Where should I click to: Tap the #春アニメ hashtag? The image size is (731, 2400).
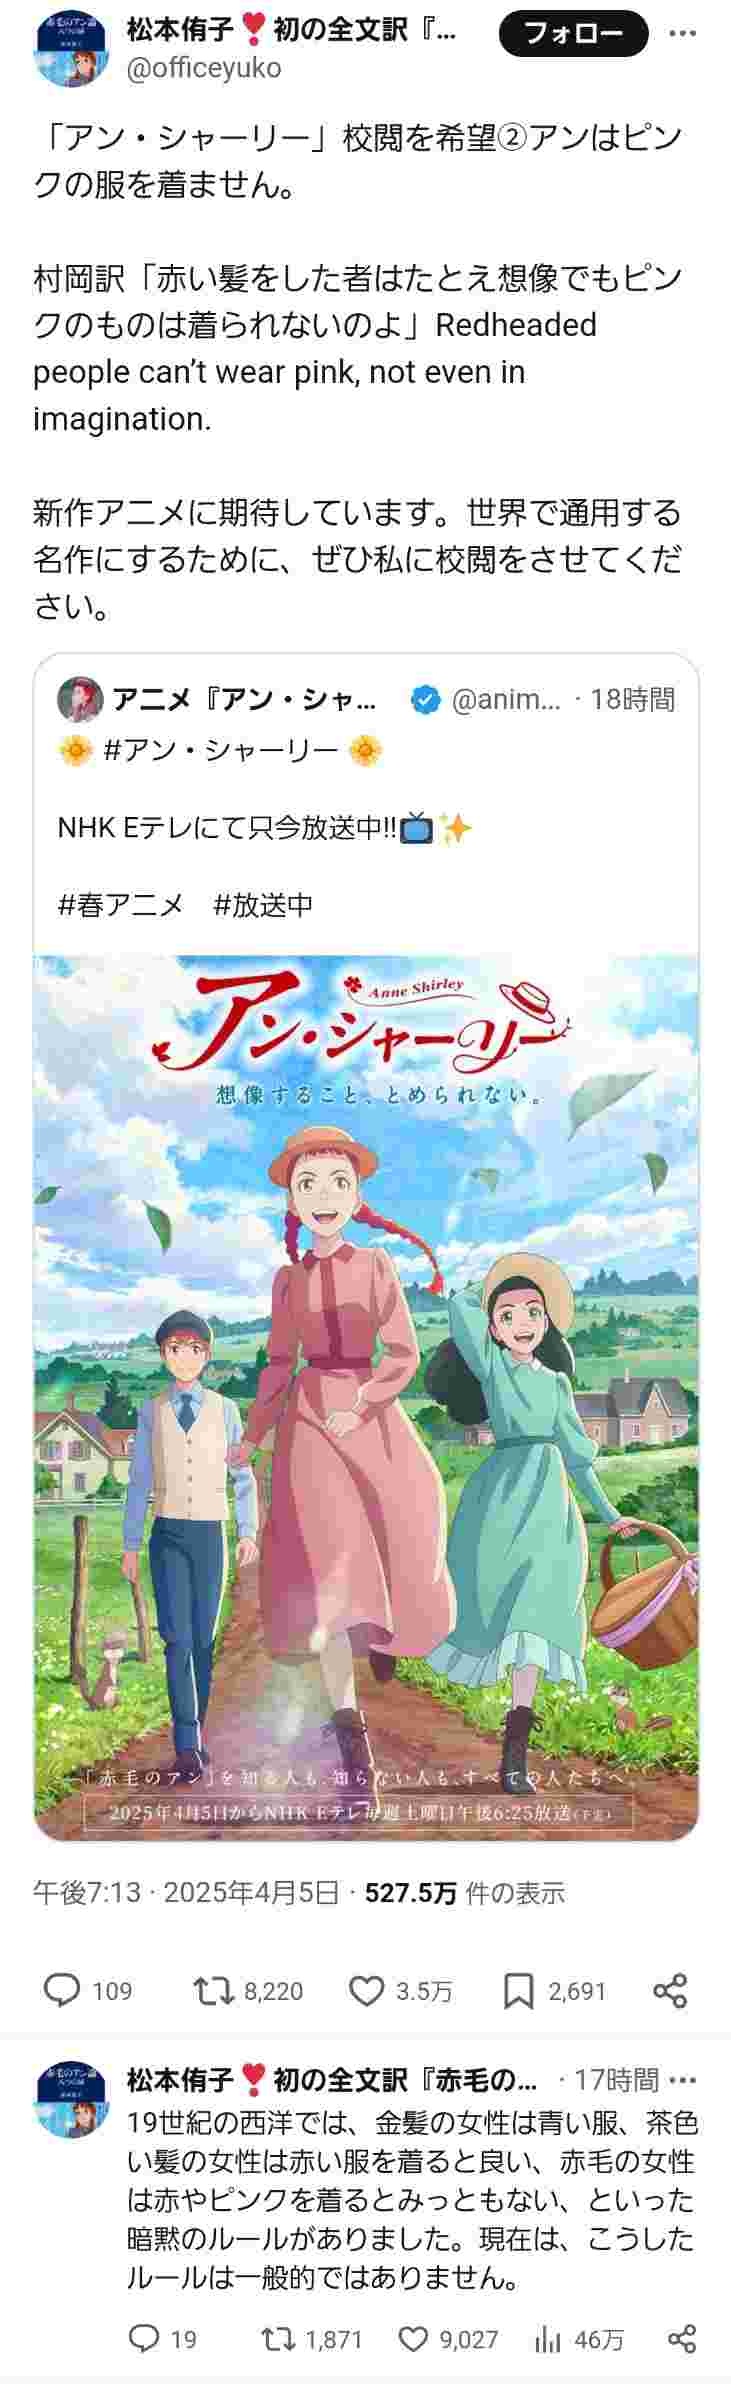coord(121,904)
